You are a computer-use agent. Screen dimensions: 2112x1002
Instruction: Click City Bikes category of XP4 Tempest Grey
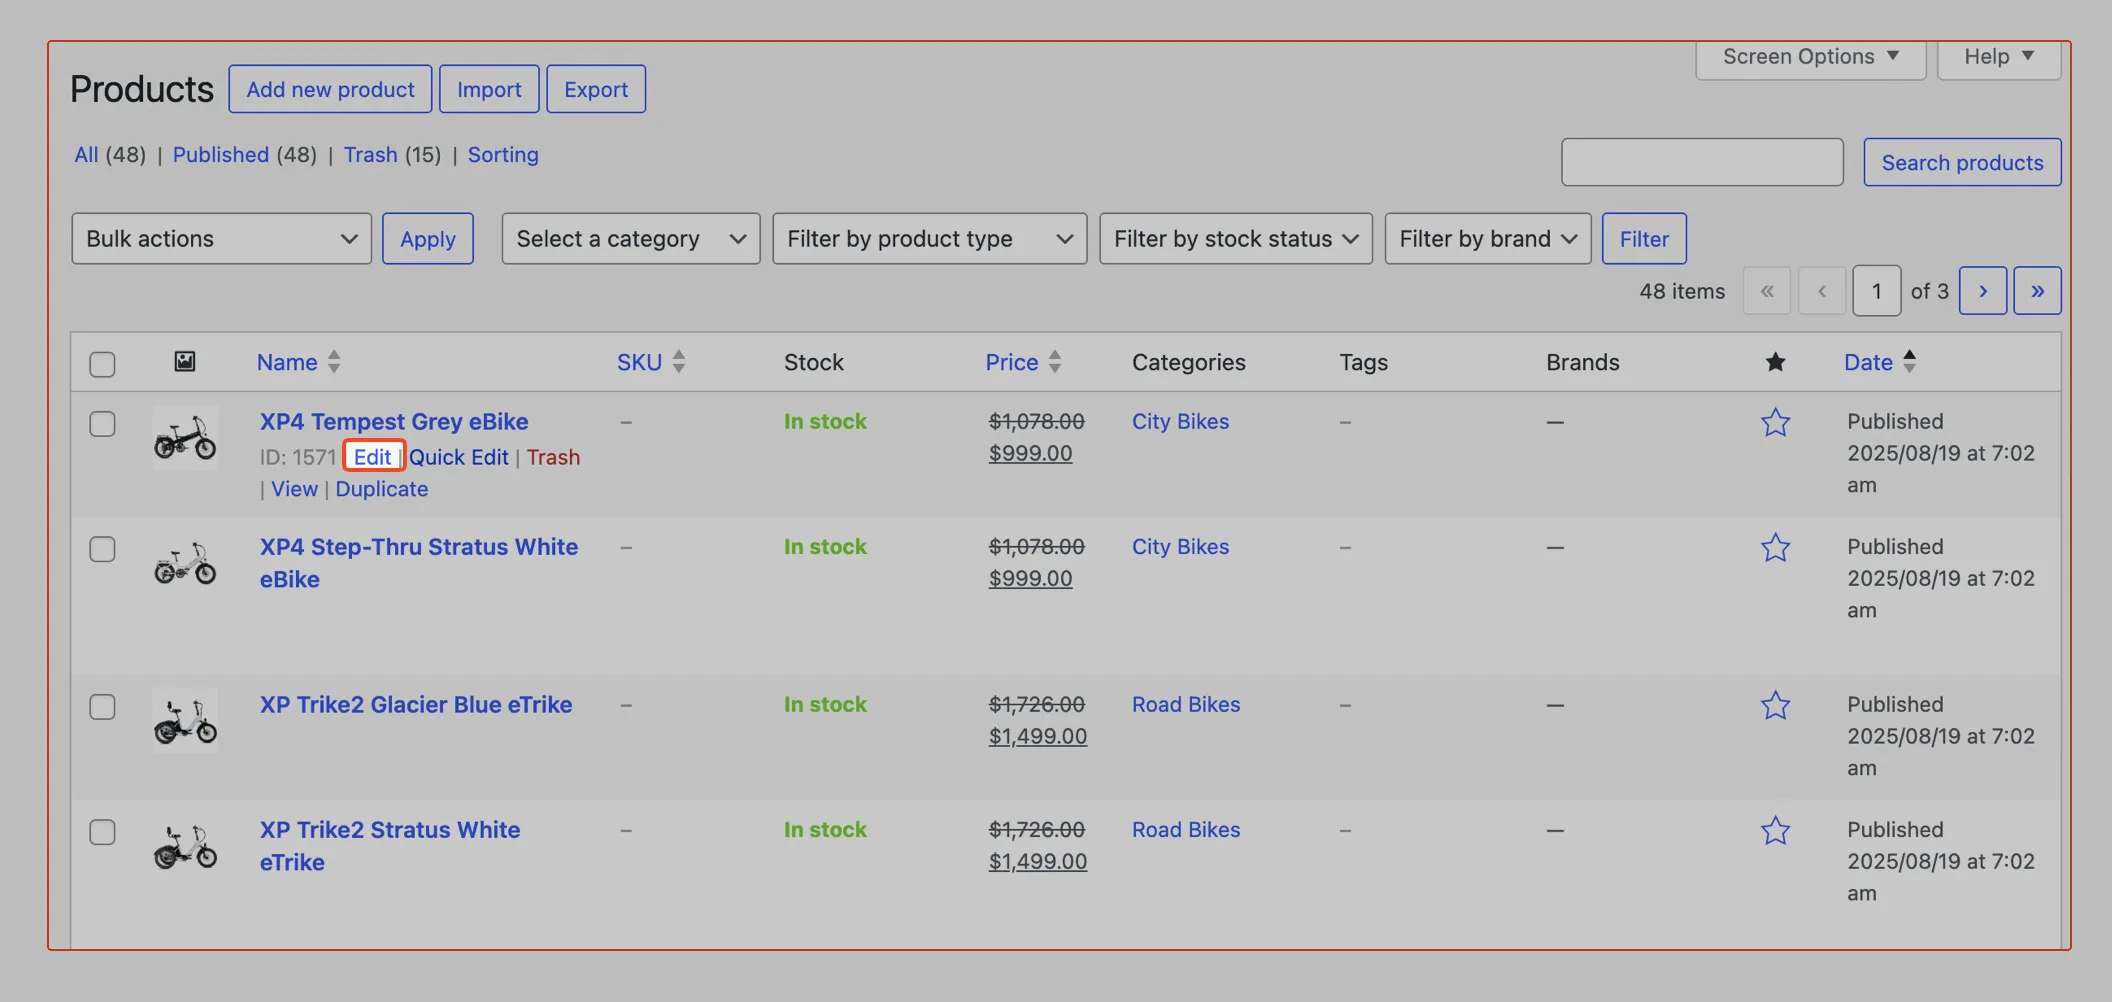pyautogui.click(x=1180, y=422)
